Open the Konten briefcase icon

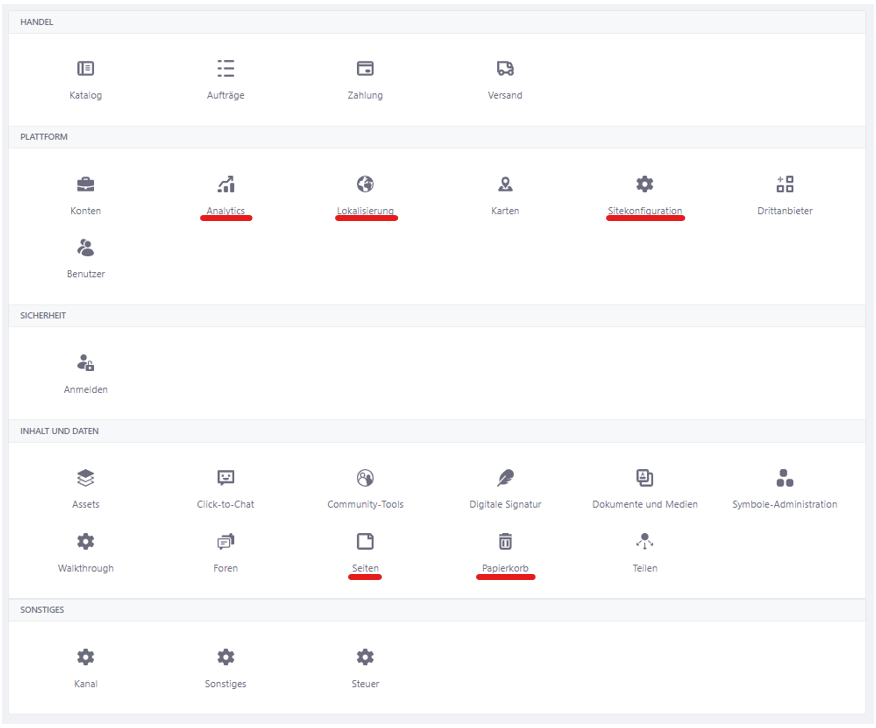(x=85, y=184)
